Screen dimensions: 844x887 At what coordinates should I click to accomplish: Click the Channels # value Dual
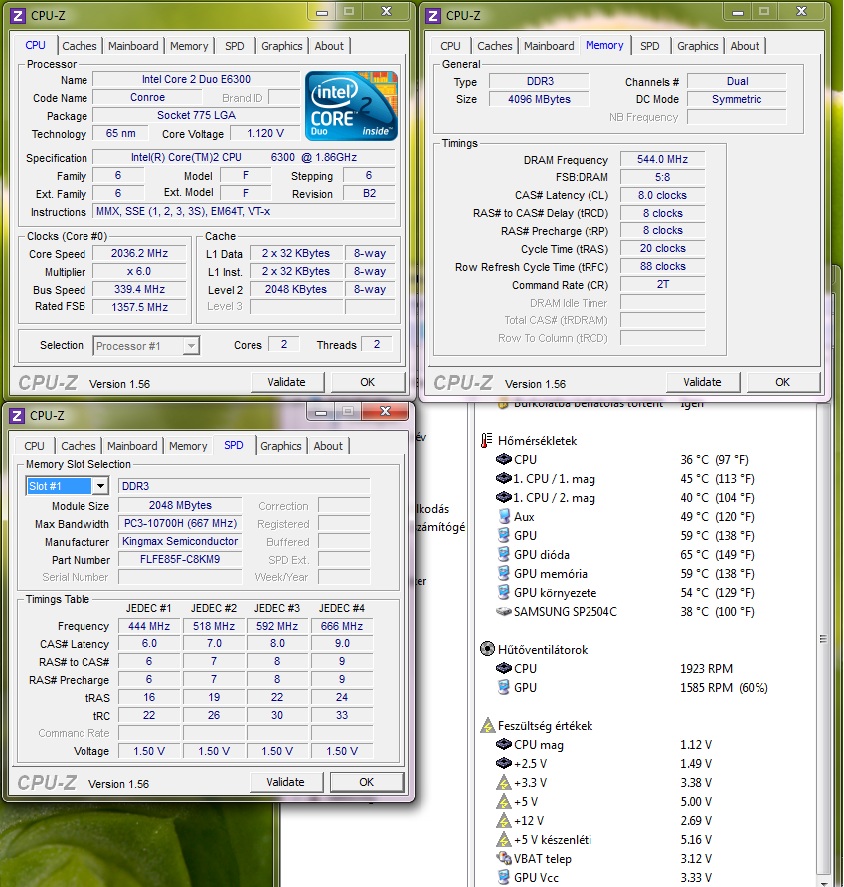tap(737, 81)
